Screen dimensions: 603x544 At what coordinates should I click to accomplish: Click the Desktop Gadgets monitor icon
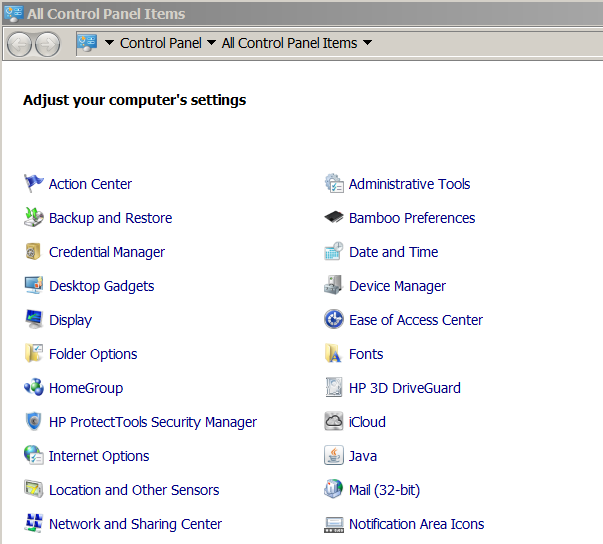(x=34, y=285)
